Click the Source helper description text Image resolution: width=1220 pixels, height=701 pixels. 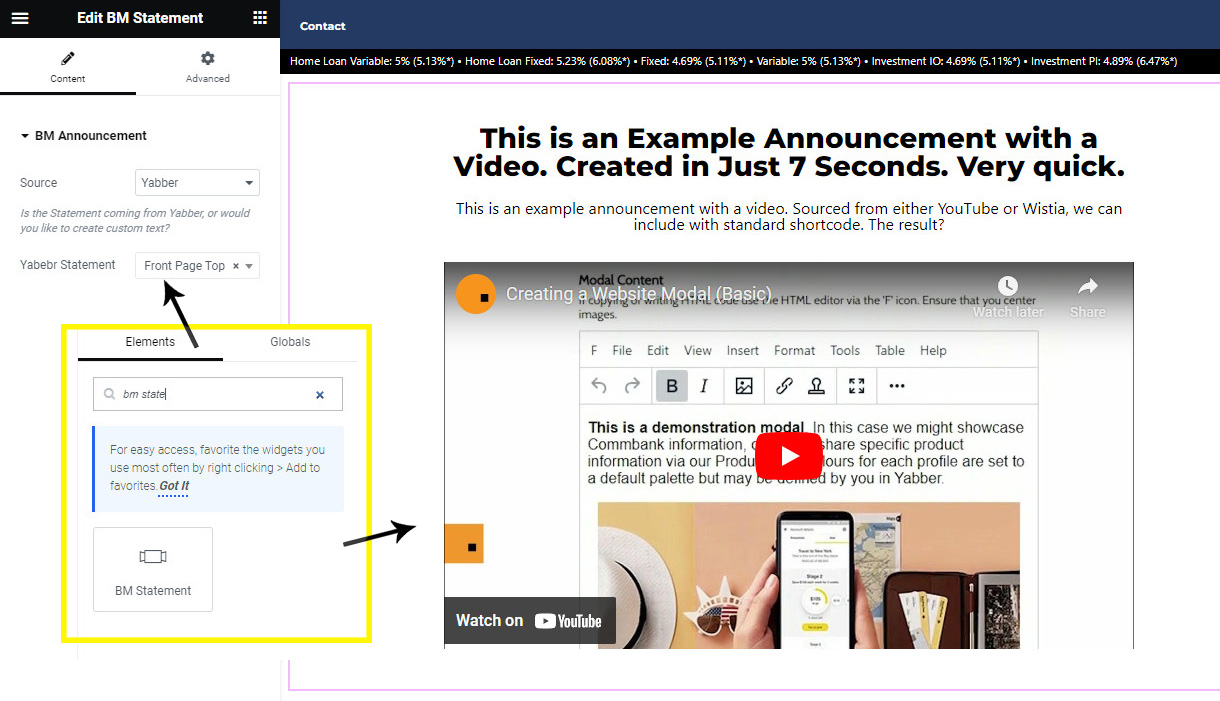[x=135, y=221]
